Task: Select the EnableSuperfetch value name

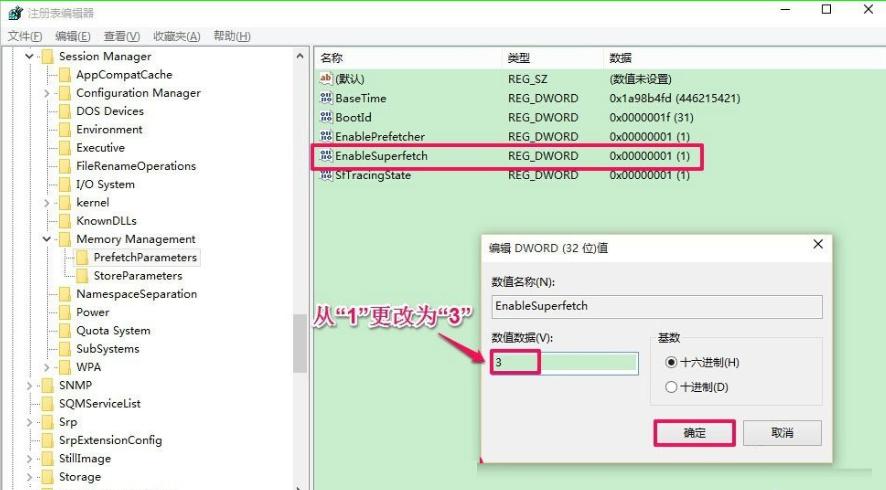Action: (x=381, y=156)
